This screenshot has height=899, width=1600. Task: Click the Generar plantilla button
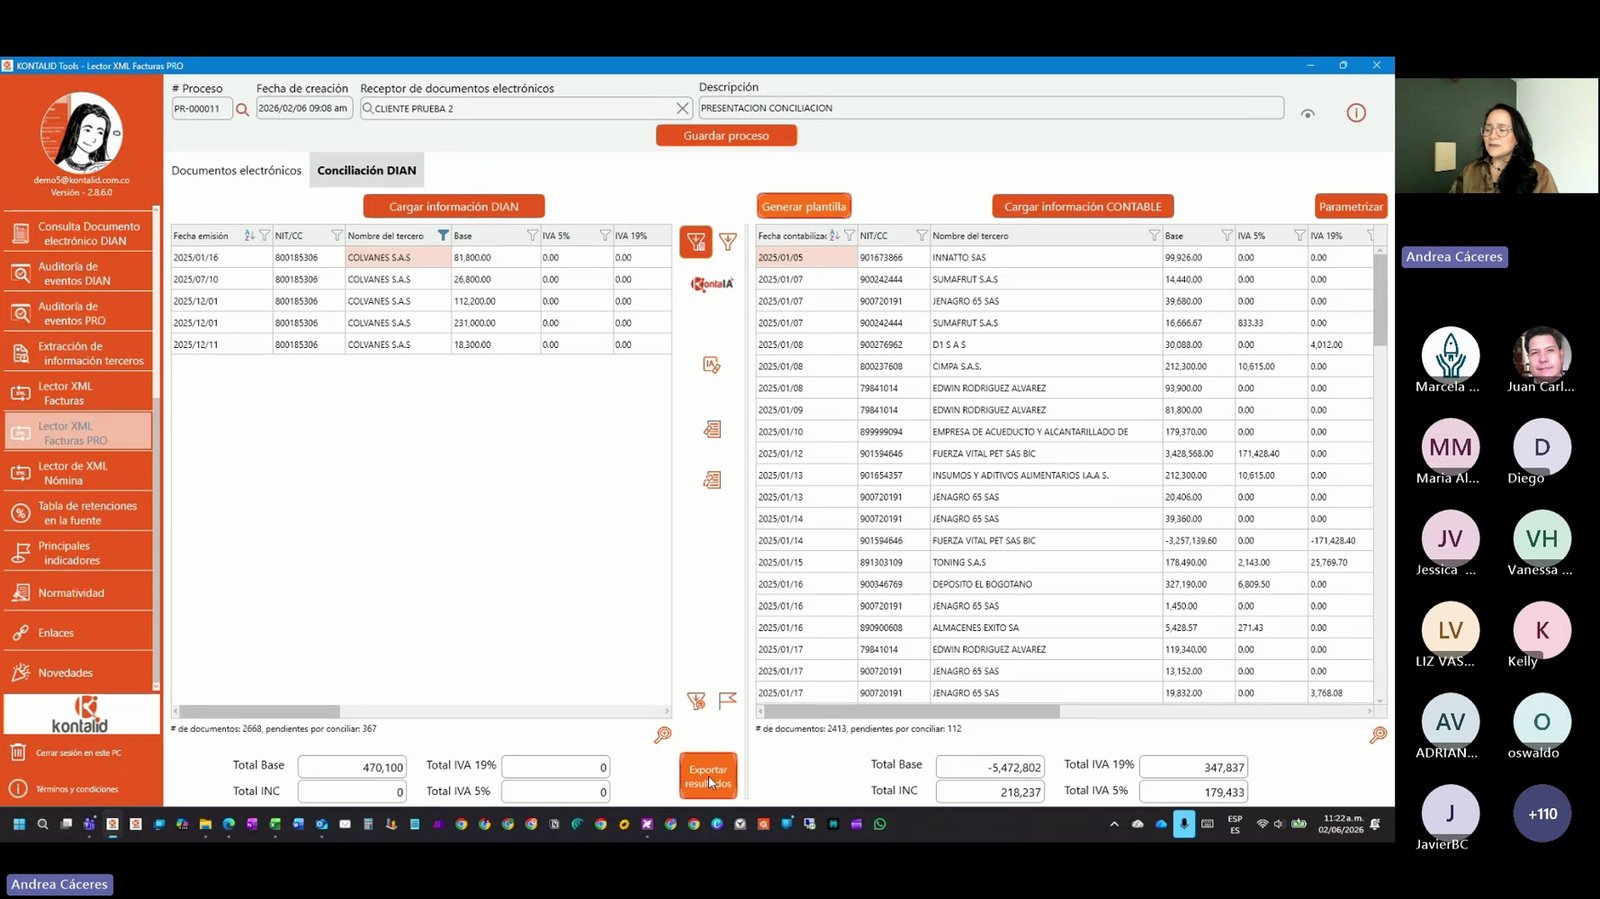[x=804, y=207]
